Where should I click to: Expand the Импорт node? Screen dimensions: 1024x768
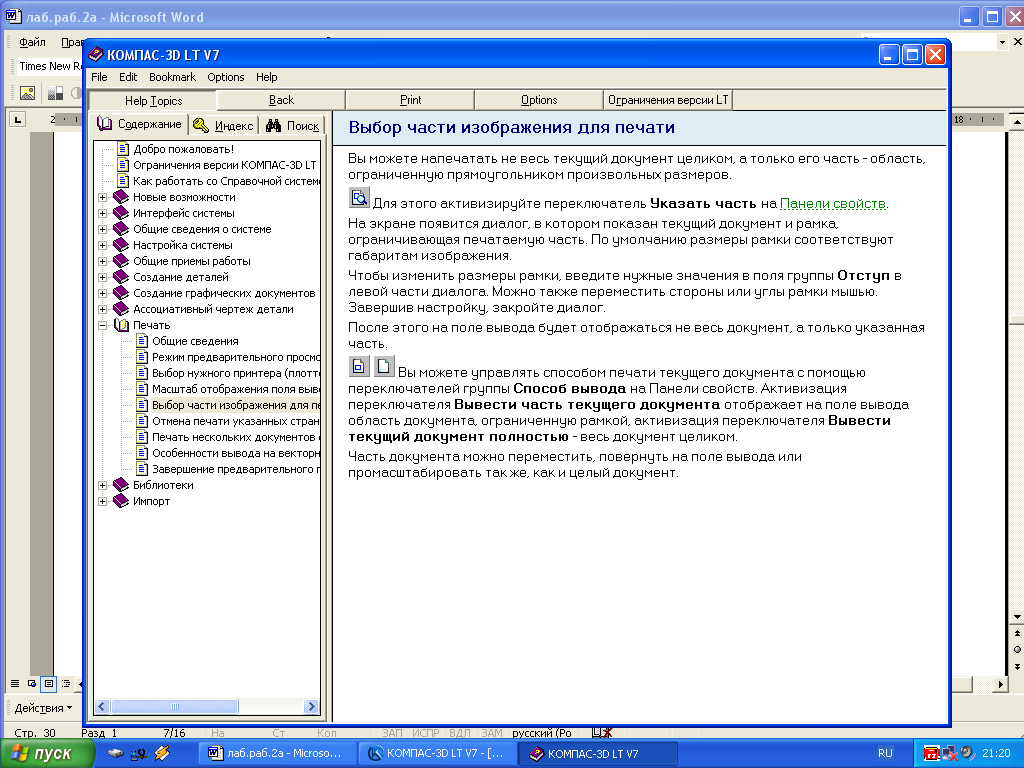(x=103, y=501)
